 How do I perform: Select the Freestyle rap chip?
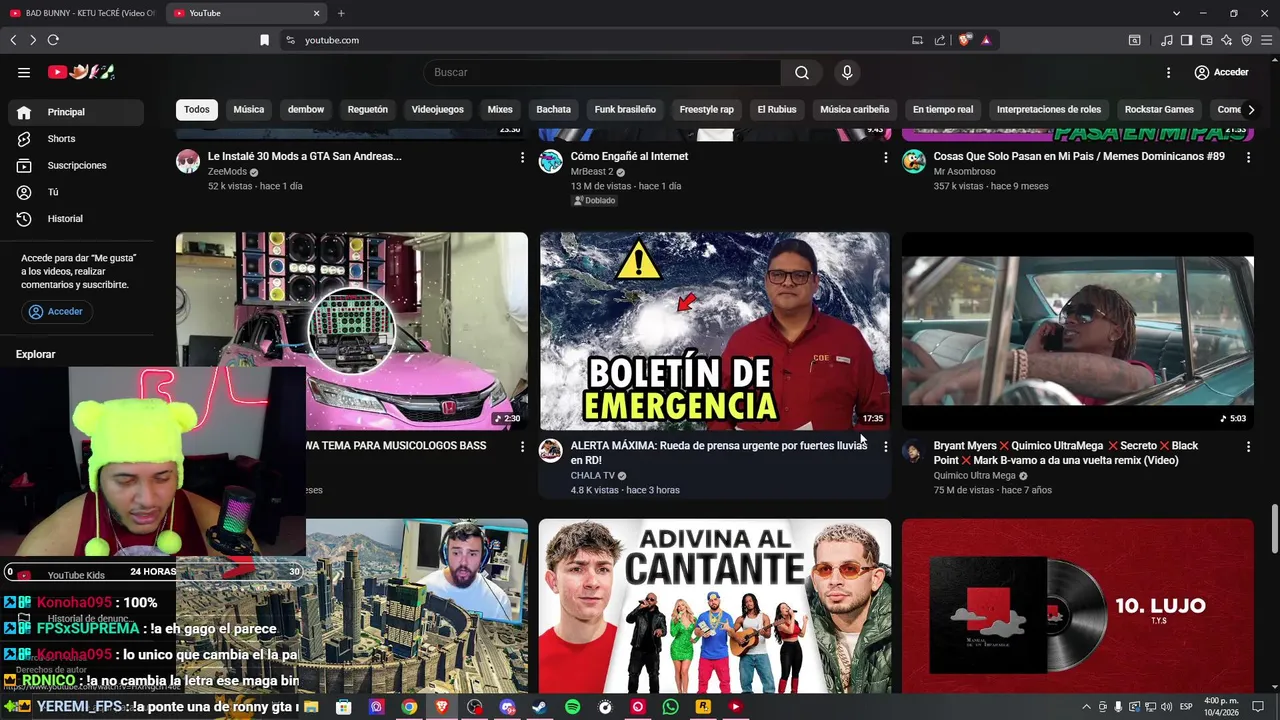coord(707,109)
